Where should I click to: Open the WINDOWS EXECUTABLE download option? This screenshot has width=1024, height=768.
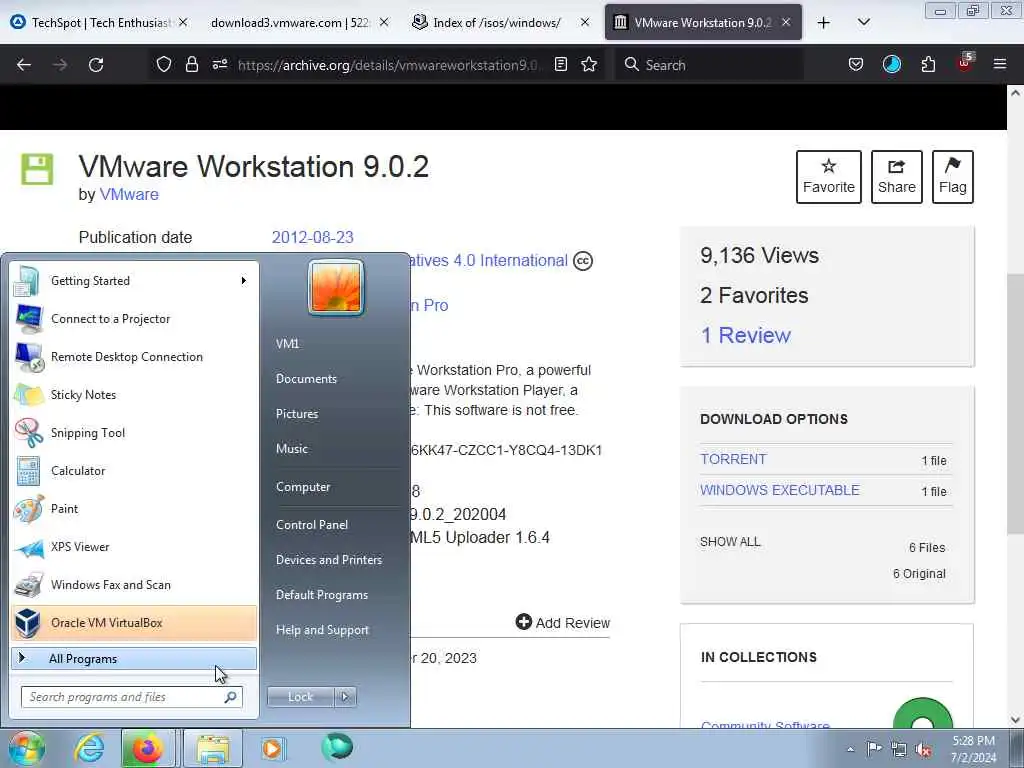click(x=780, y=490)
